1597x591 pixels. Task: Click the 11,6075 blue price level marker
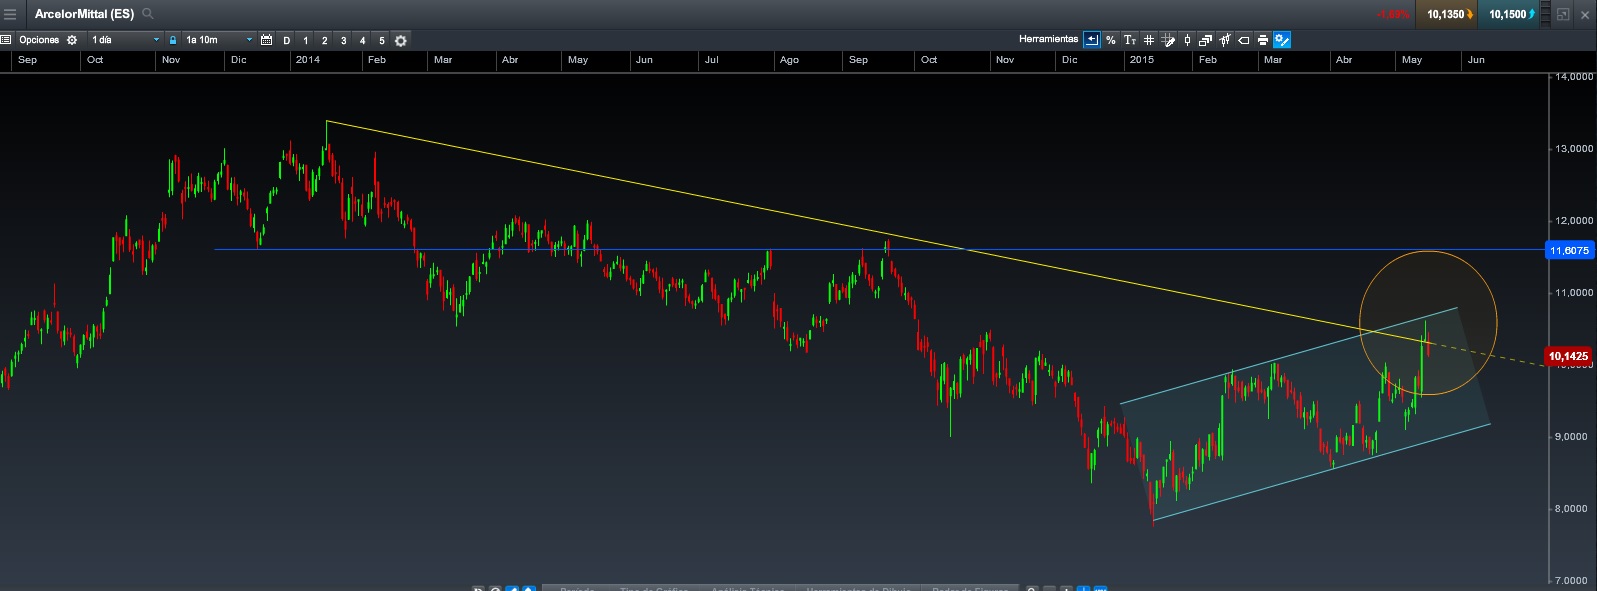point(1568,250)
